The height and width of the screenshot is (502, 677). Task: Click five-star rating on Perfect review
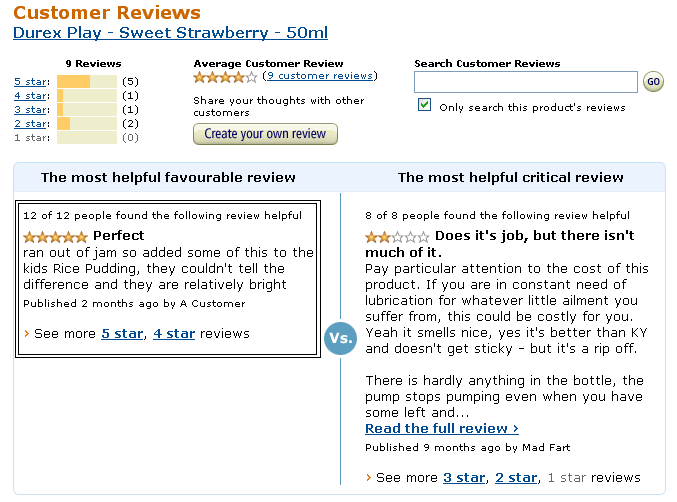(x=55, y=237)
